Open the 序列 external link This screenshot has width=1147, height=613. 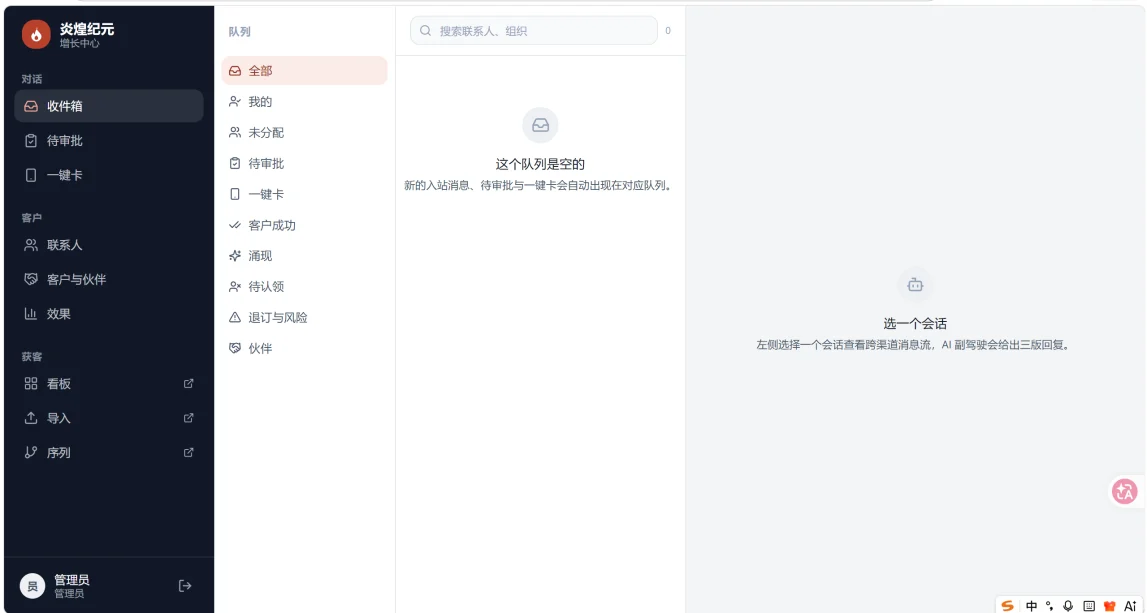[109, 452]
